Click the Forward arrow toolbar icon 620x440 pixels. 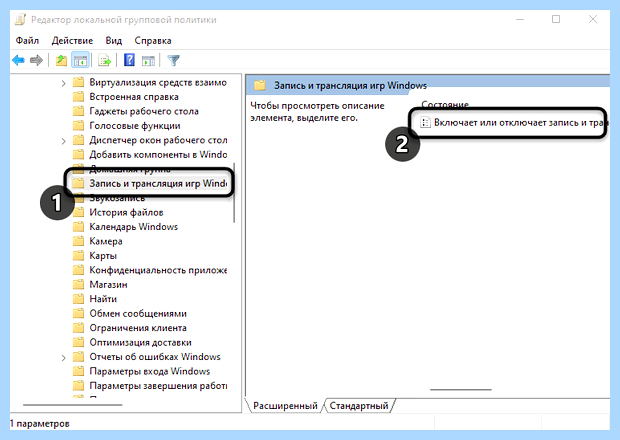(x=36, y=60)
